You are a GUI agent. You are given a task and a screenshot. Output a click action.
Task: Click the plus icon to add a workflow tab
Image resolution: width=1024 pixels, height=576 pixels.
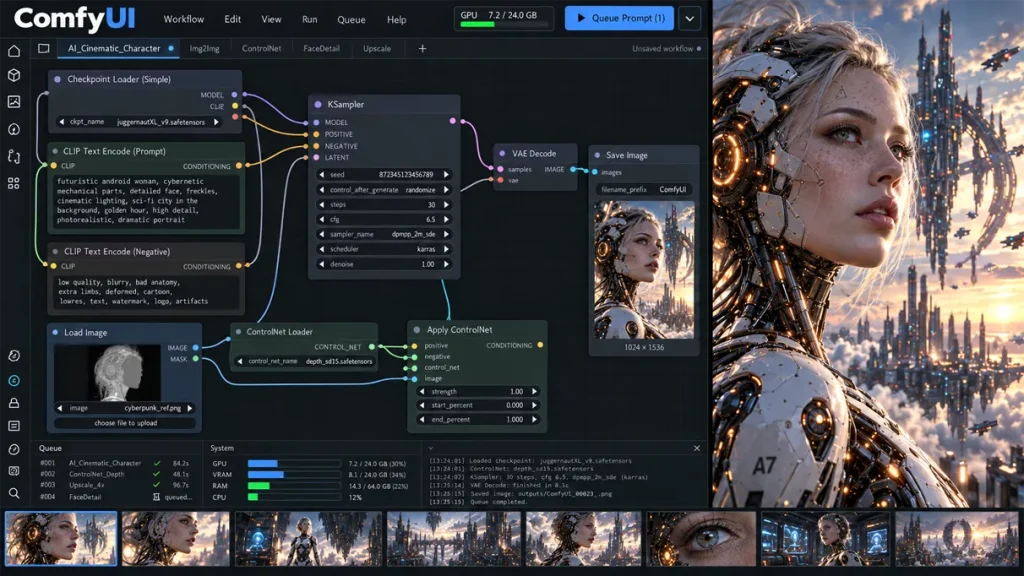click(423, 48)
